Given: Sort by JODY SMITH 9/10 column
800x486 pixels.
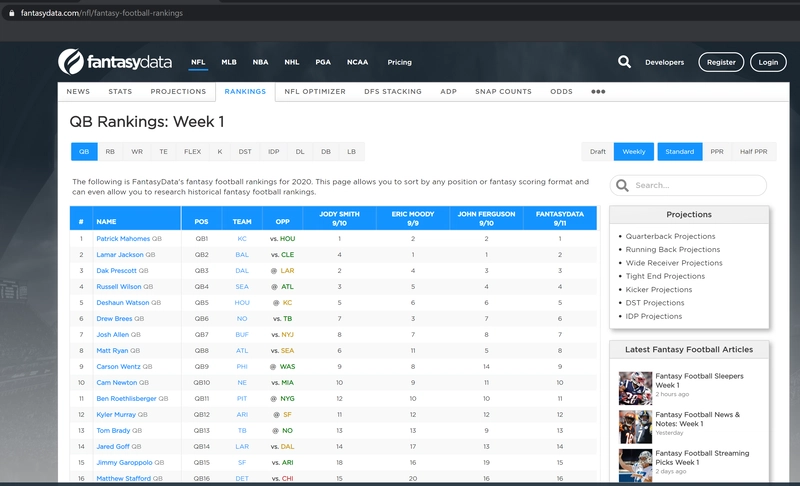Looking at the screenshot, I should click(x=339, y=218).
